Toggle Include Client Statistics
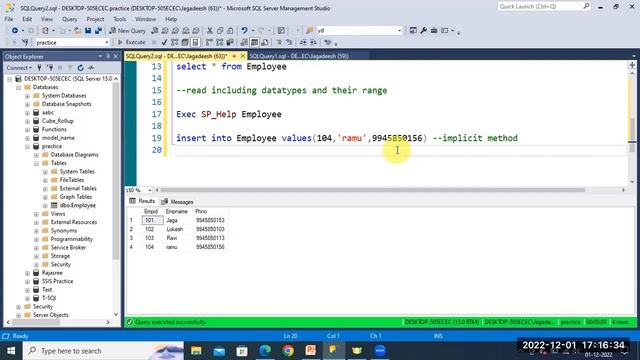Image resolution: width=640 pixels, height=360 pixels. [230, 42]
